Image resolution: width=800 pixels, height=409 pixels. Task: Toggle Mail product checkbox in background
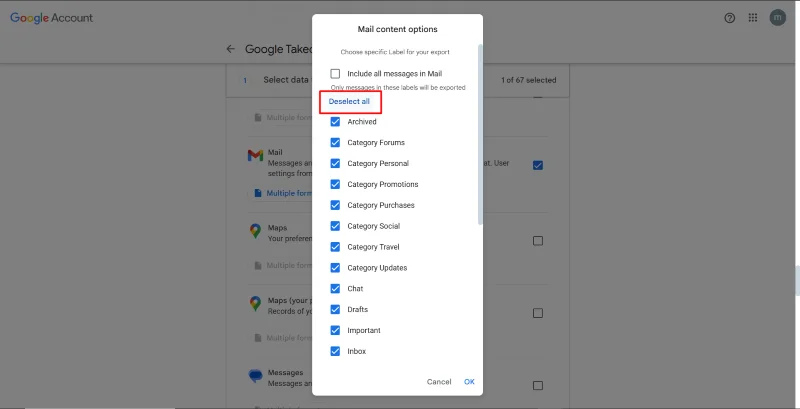538,165
